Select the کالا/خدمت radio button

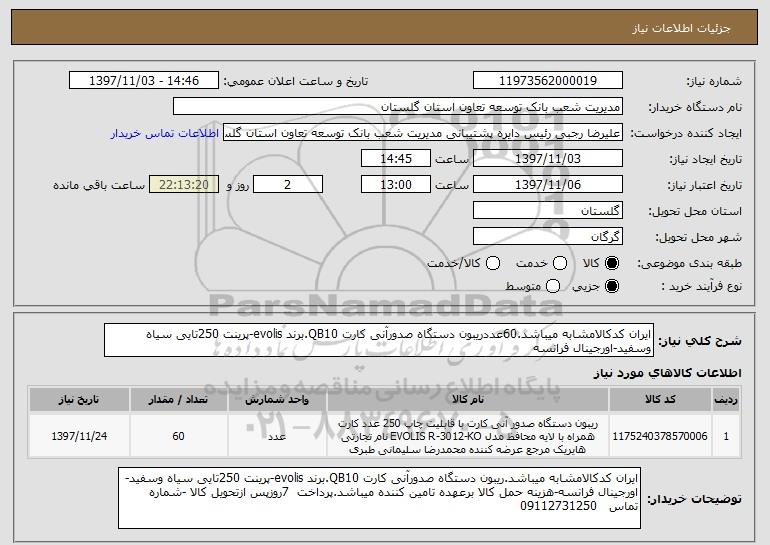click(x=493, y=263)
